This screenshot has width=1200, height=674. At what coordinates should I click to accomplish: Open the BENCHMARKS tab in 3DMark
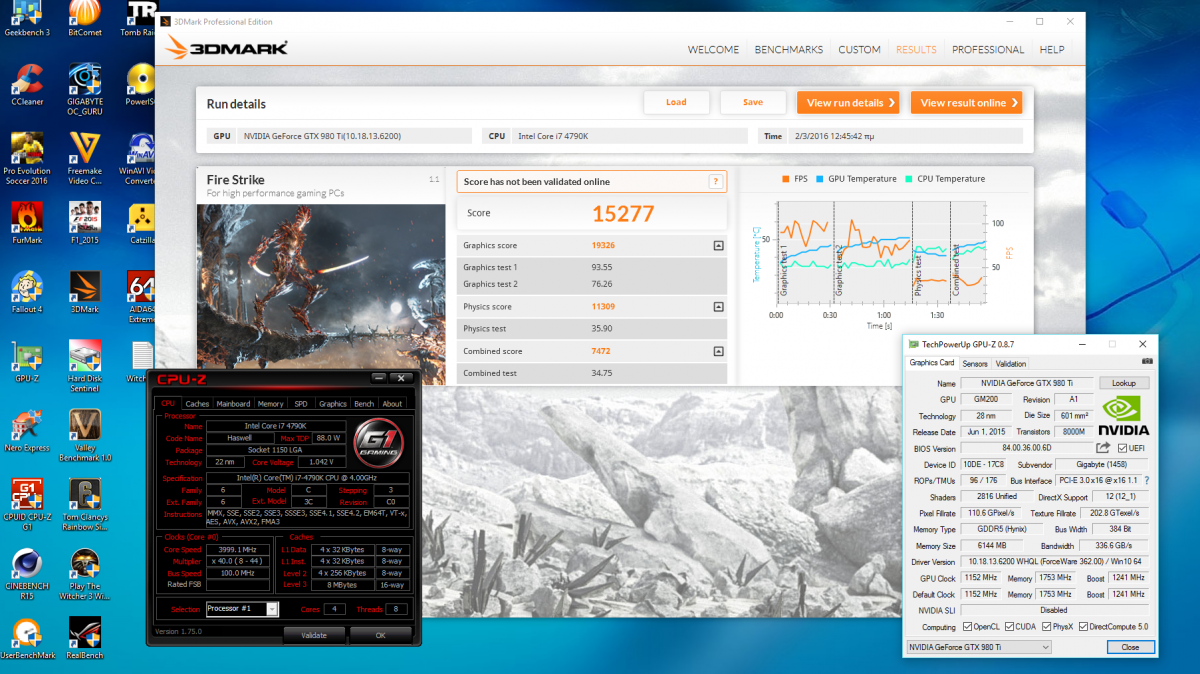(x=789, y=49)
